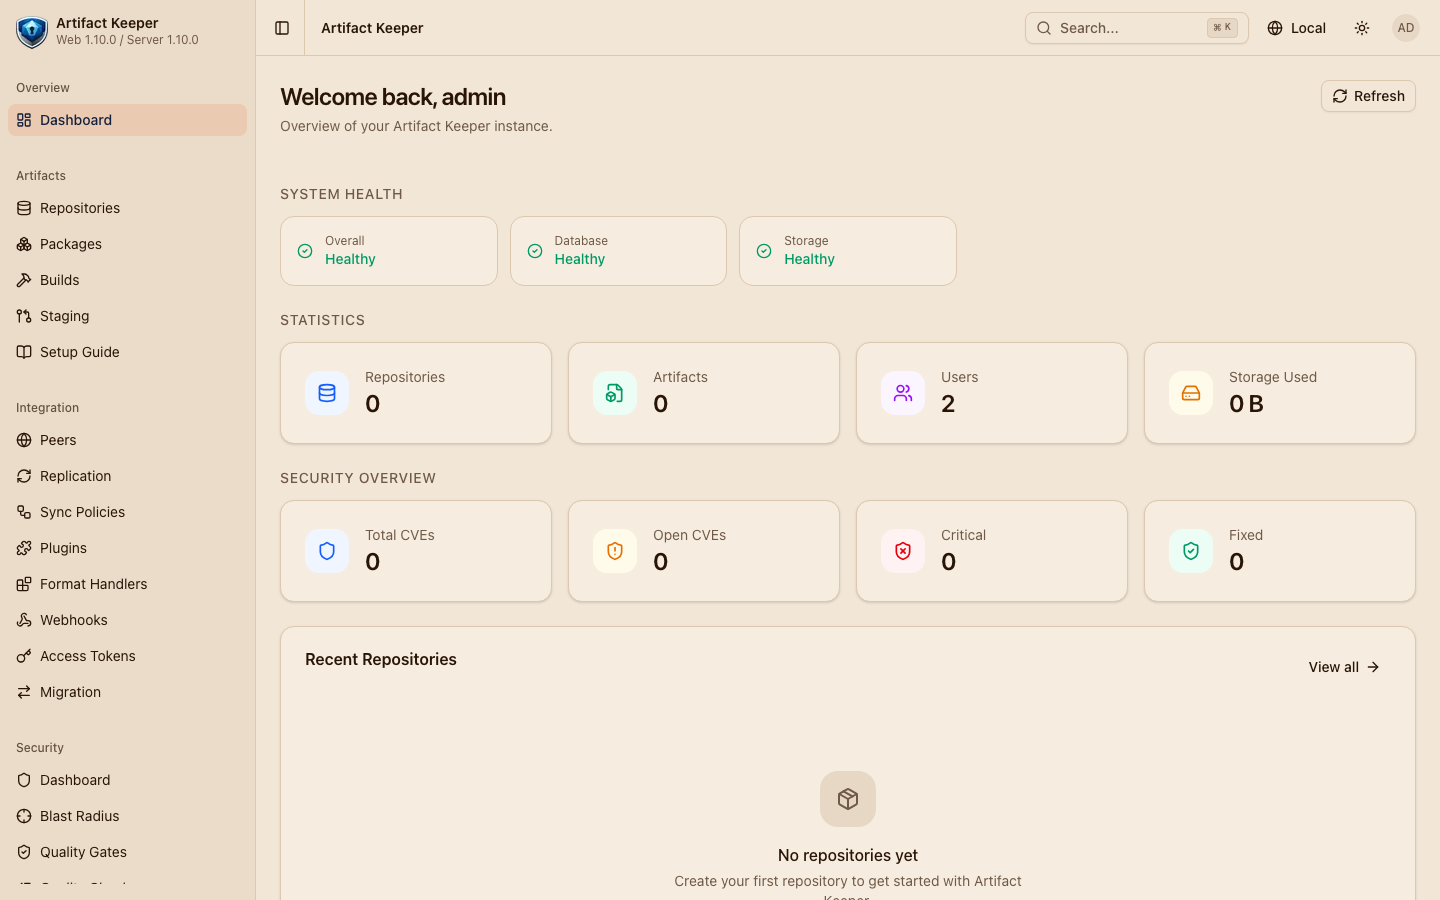Viewport: 1440px width, 900px height.
Task: Click 'Artifact Keeper' breadcrumb title
Action: click(x=372, y=28)
